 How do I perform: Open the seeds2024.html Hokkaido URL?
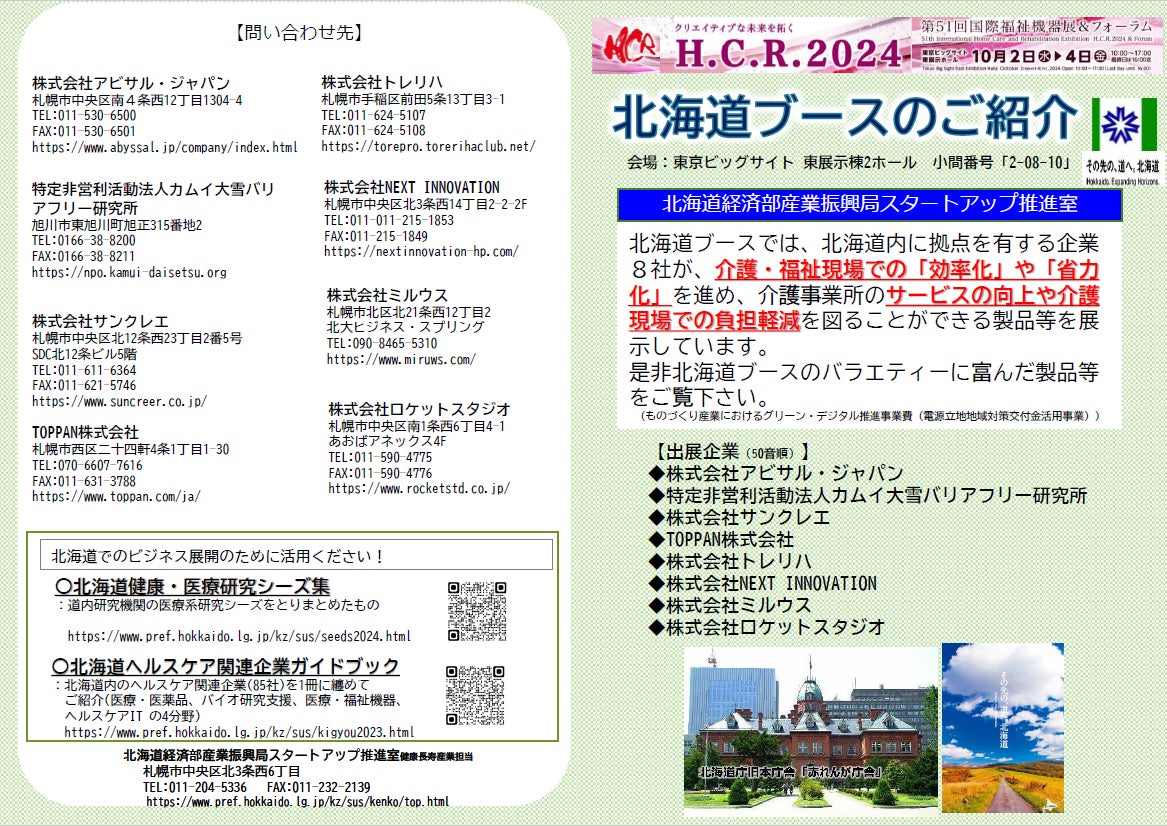239,636
